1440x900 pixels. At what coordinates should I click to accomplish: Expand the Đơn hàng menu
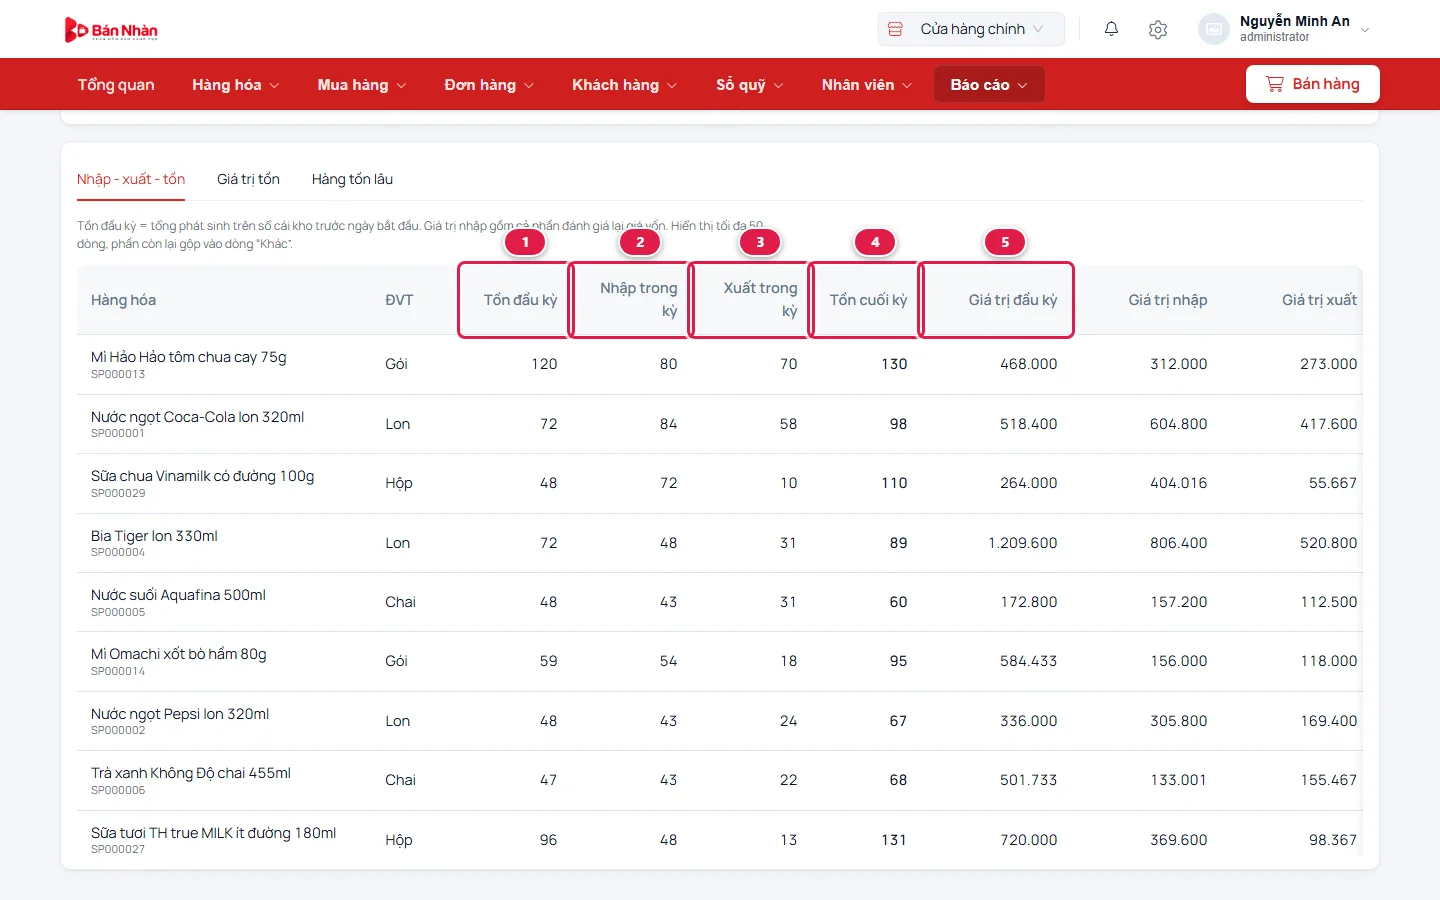point(489,85)
